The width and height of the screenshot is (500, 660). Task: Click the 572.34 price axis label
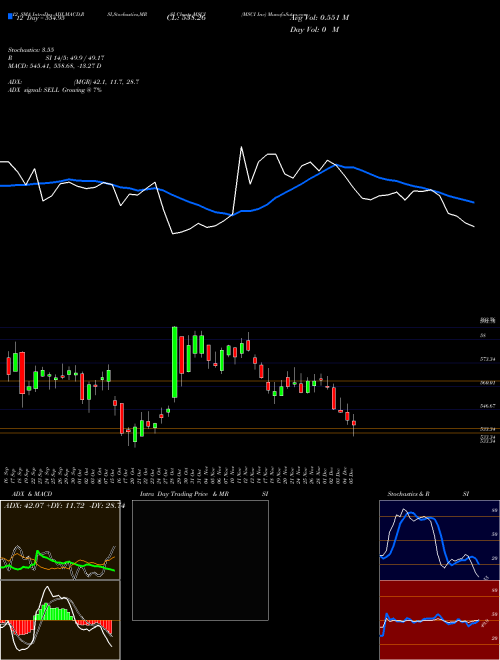(x=488, y=359)
